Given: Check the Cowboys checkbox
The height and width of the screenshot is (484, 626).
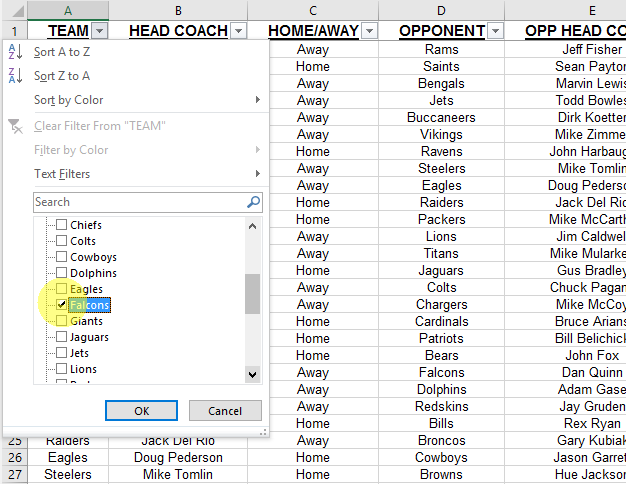Looking at the screenshot, I should tap(61, 257).
